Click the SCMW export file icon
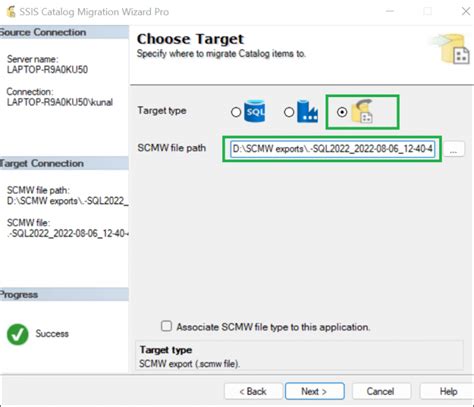The height and width of the screenshot is (407, 474). [x=362, y=111]
